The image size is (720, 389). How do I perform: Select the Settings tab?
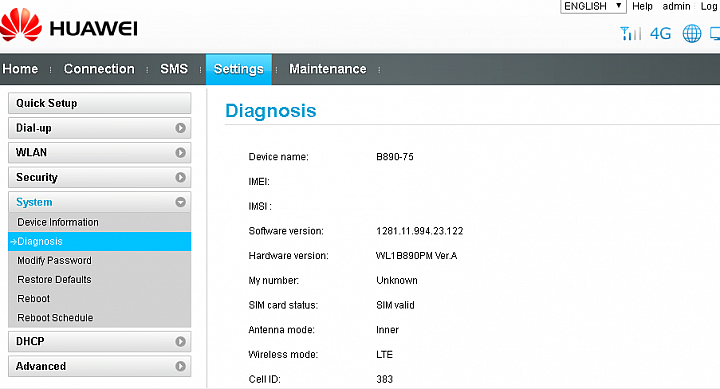point(239,69)
